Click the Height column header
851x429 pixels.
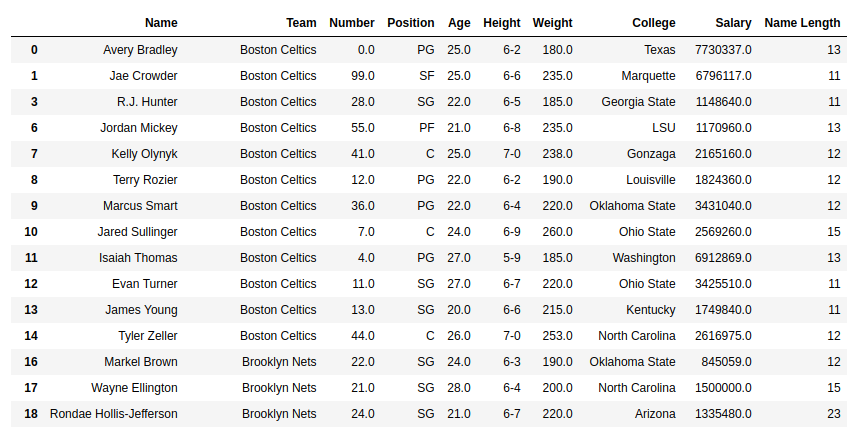pyautogui.click(x=501, y=23)
